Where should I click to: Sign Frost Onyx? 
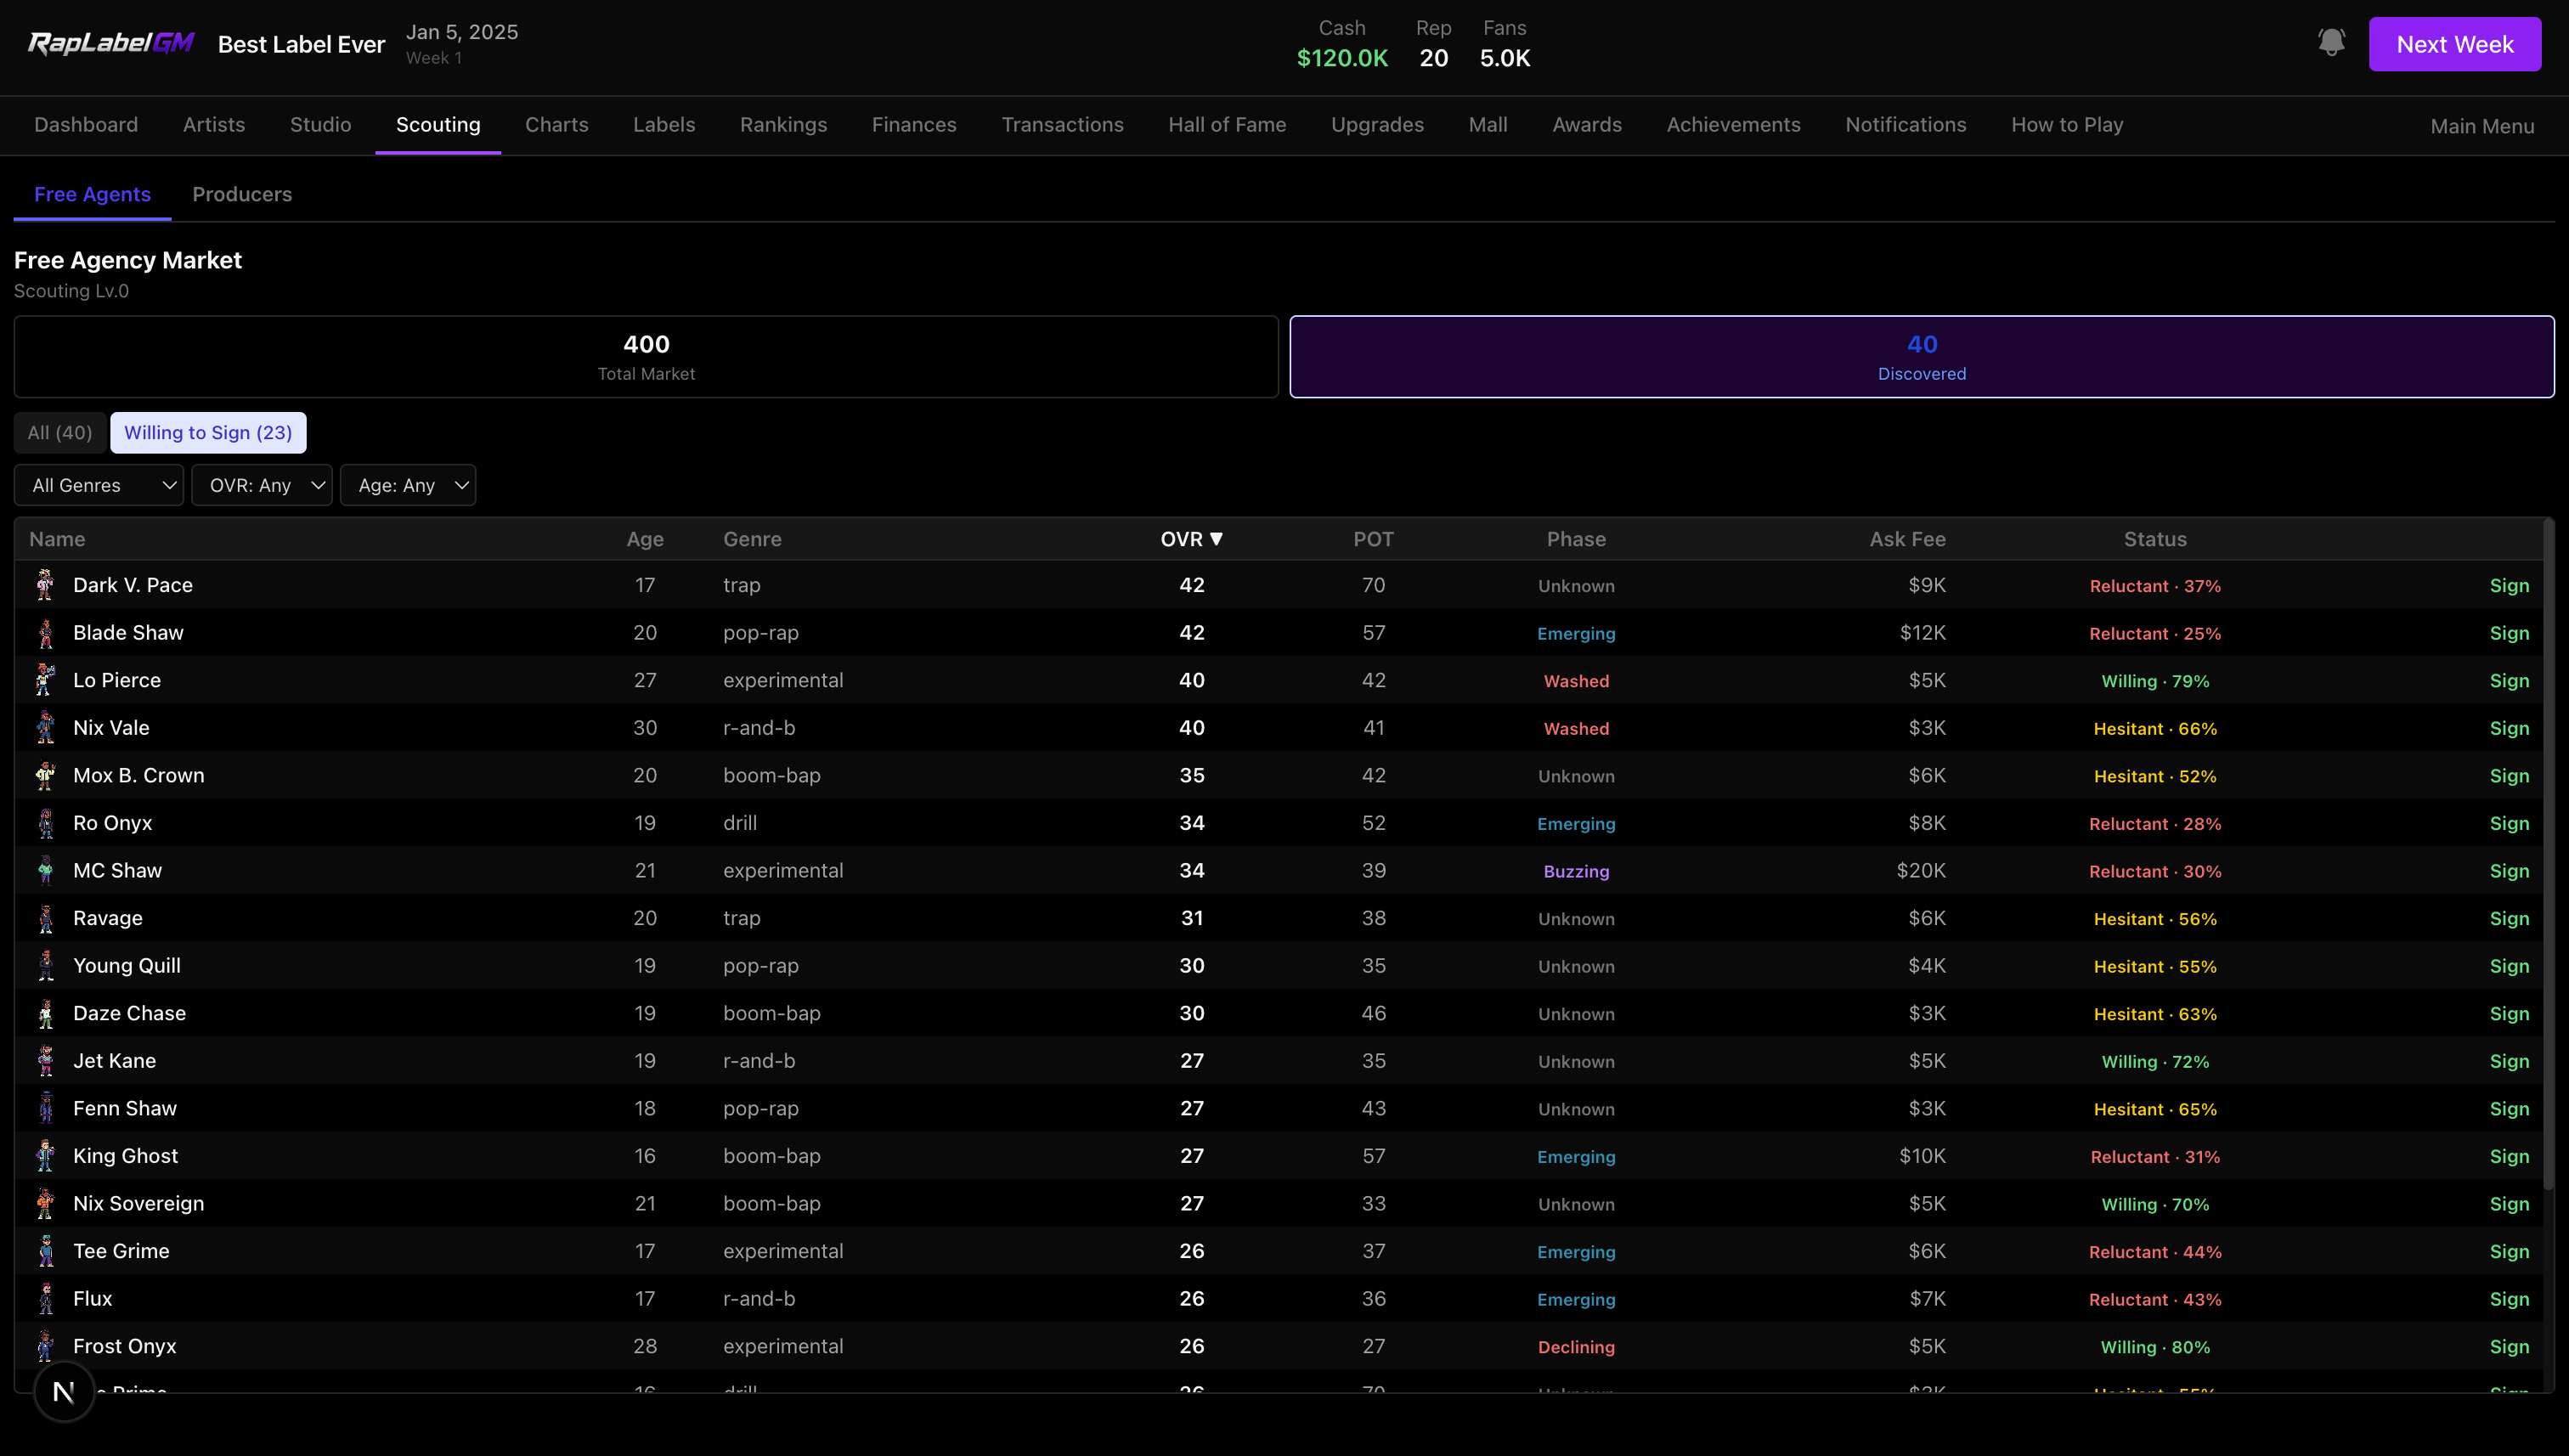(2508, 1346)
